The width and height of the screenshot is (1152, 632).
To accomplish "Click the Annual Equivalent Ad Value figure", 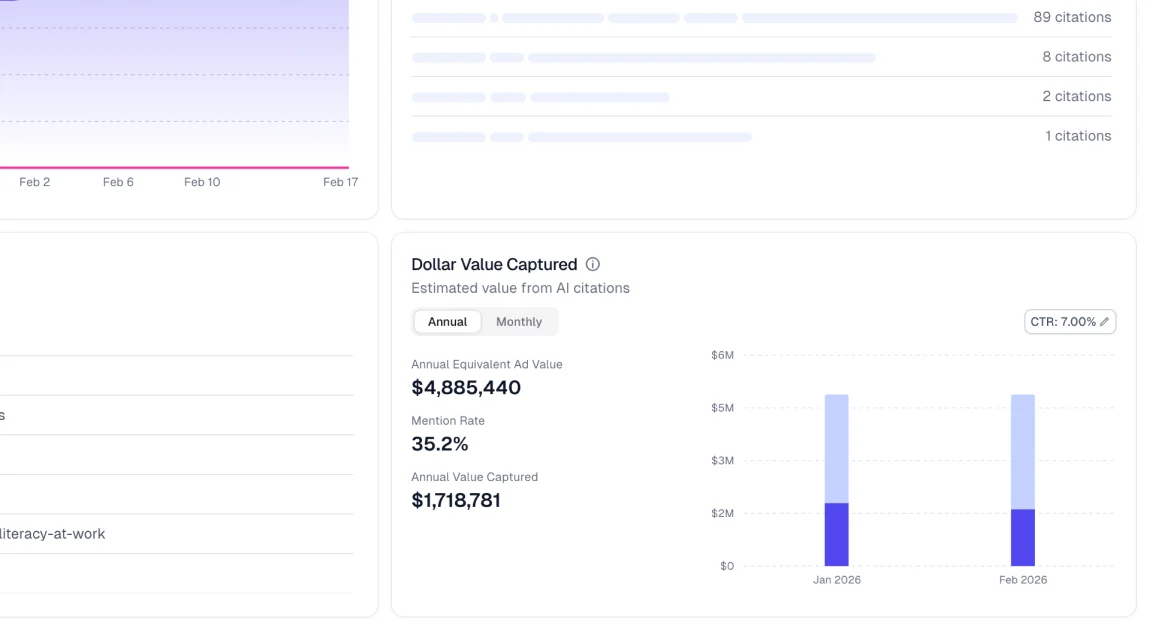I will 466,387.
